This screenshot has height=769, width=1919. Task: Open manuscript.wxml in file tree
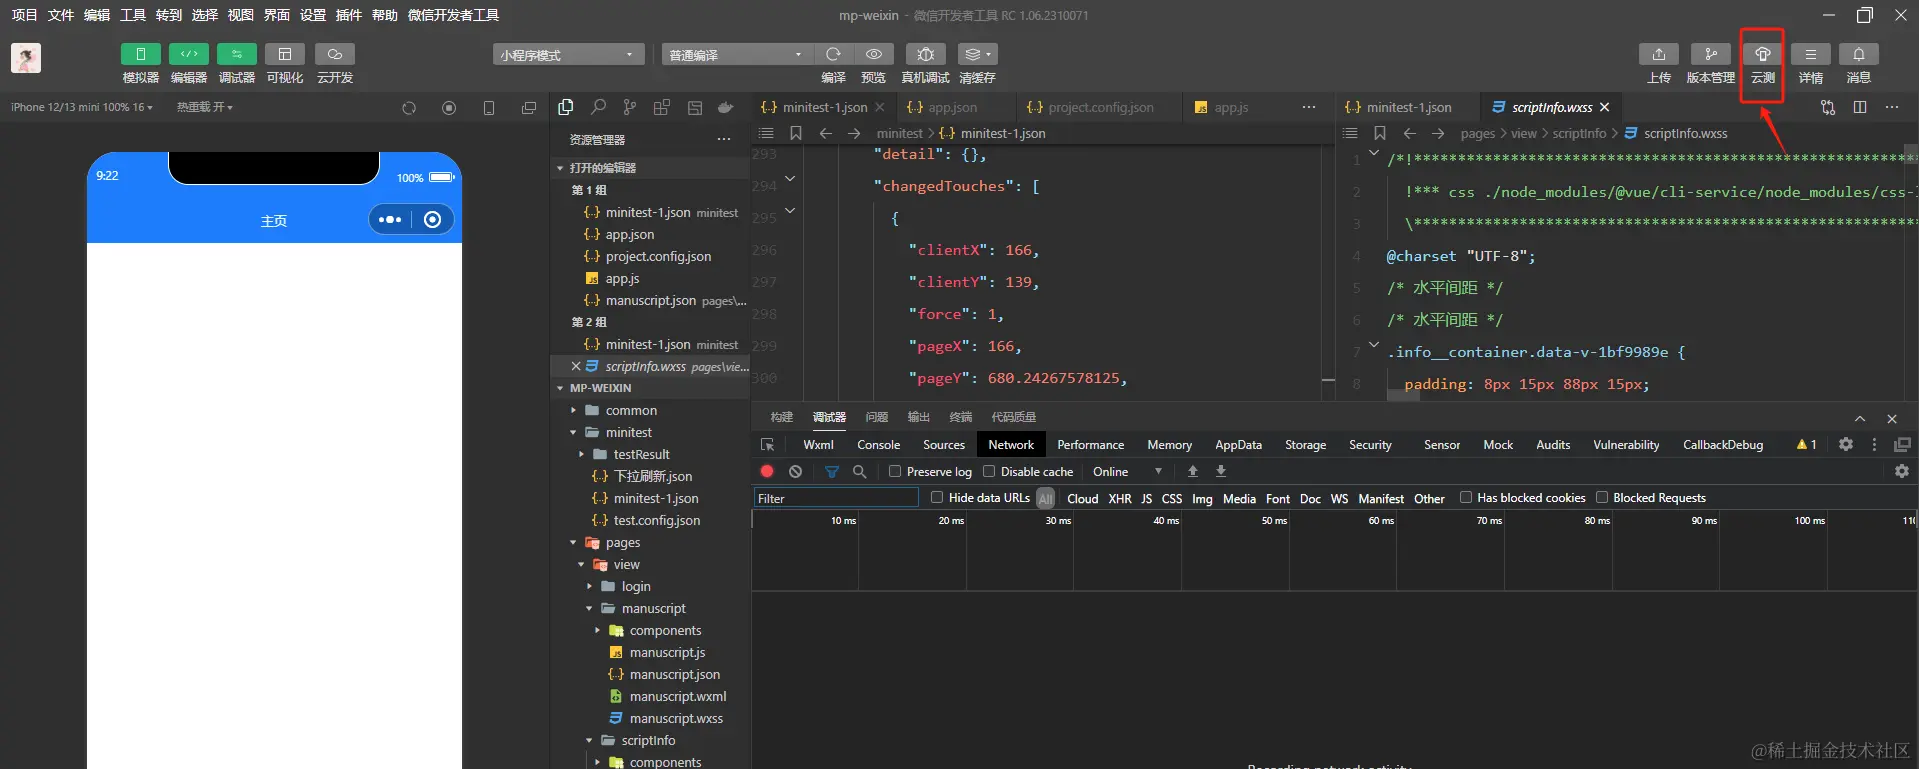click(678, 696)
